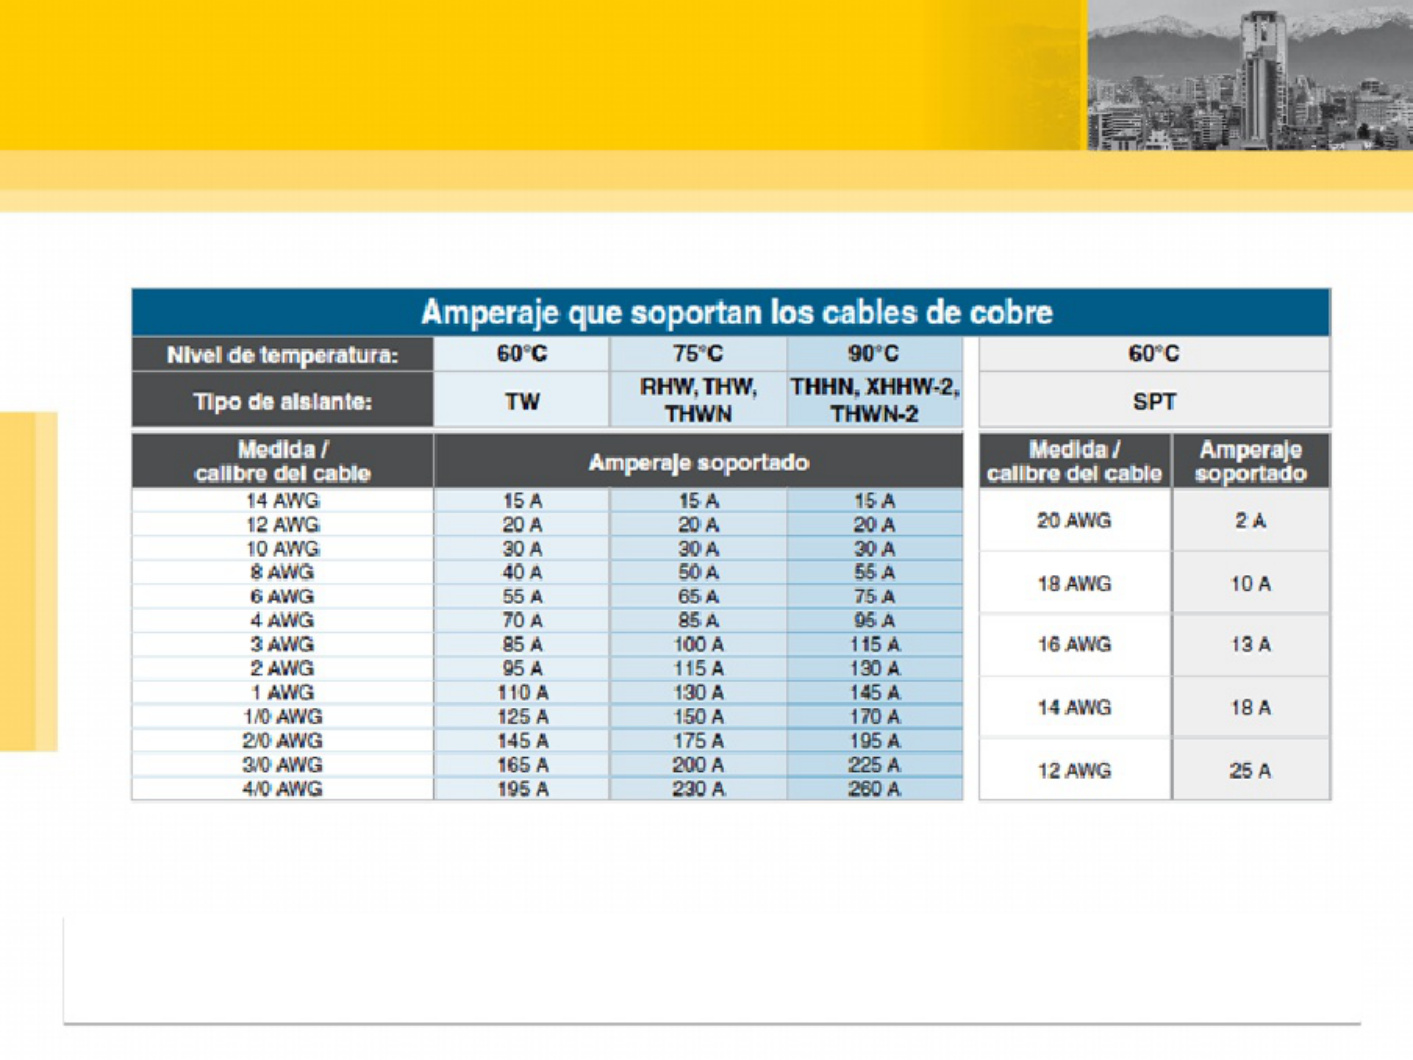Select the "3 AWG" row label
This screenshot has width=1413, height=1060.
(x=282, y=645)
